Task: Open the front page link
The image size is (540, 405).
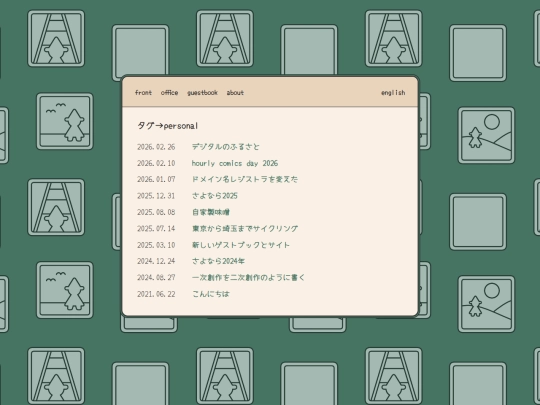Action: 143,93
